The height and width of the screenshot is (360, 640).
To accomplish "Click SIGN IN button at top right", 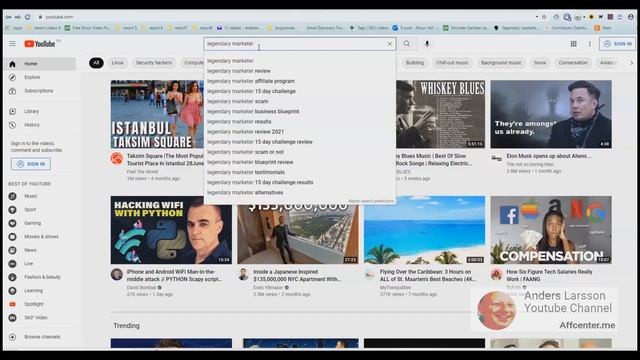I will click(x=617, y=44).
